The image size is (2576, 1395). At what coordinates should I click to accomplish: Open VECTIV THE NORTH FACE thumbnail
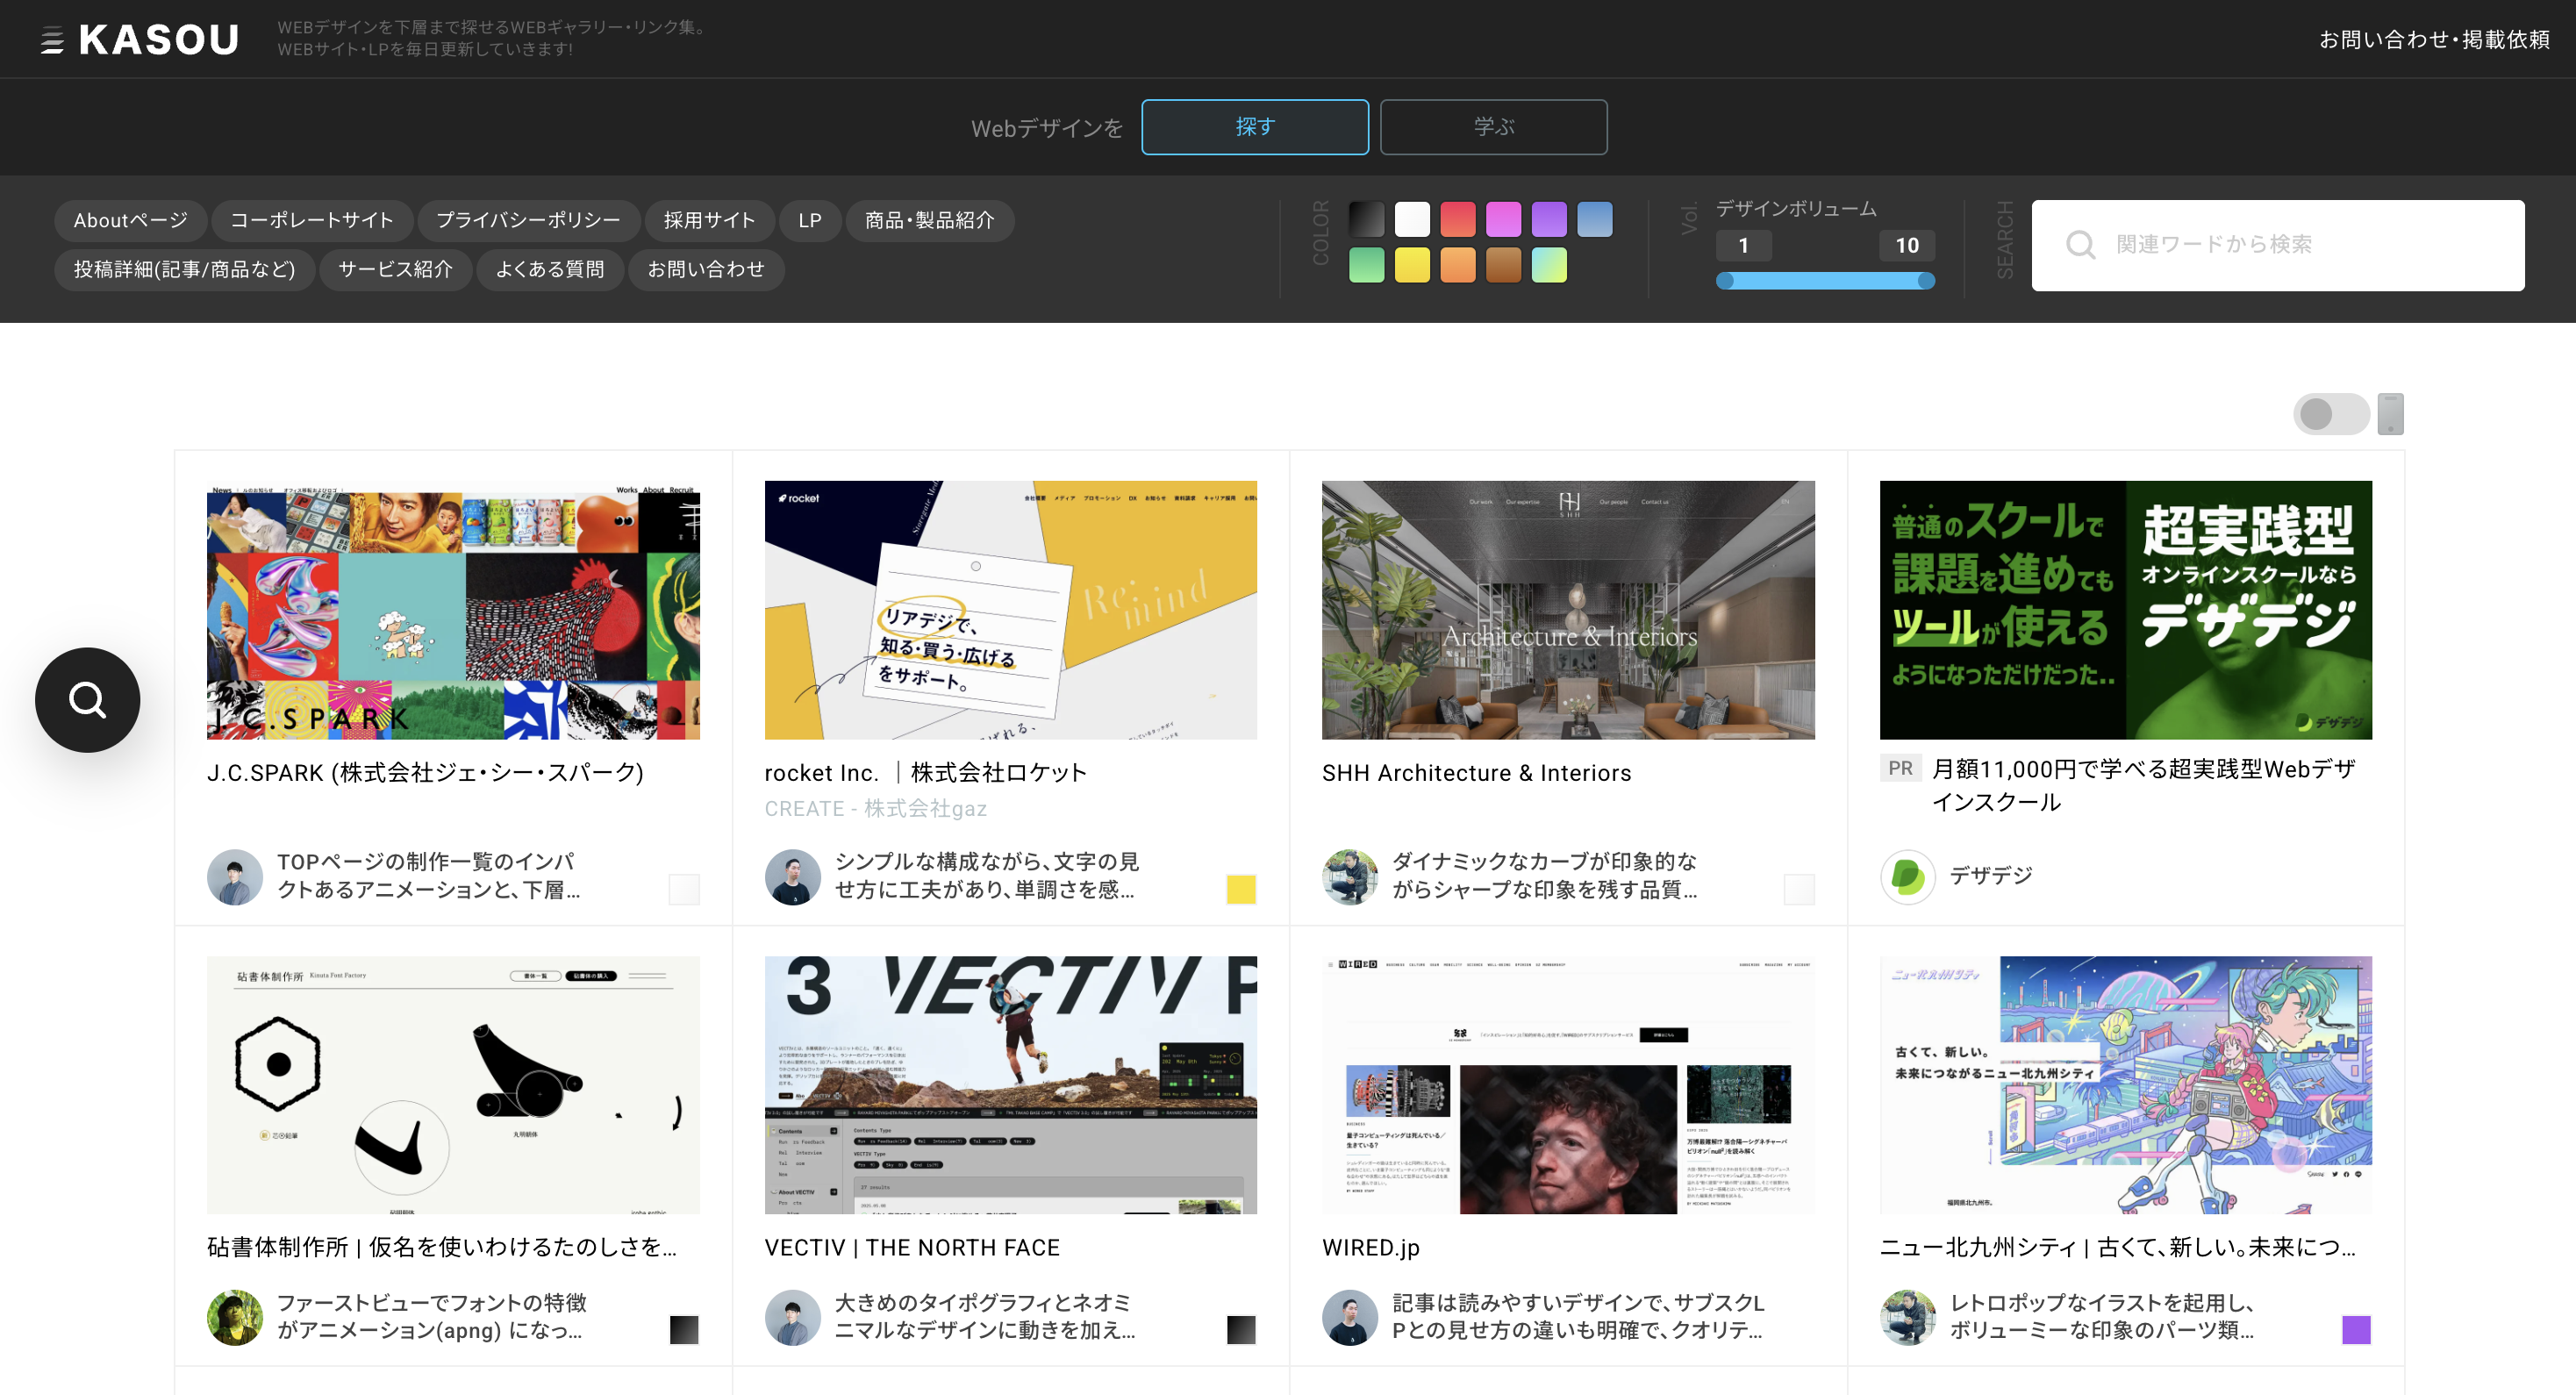[1010, 1085]
